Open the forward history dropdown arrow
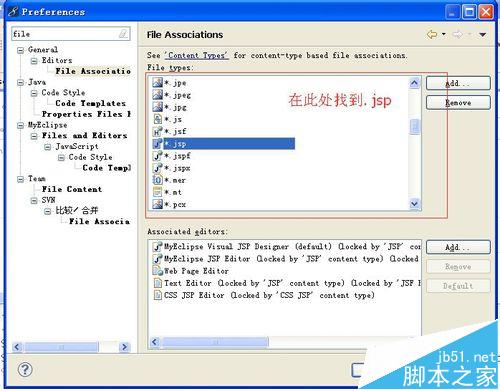 tap(469, 34)
